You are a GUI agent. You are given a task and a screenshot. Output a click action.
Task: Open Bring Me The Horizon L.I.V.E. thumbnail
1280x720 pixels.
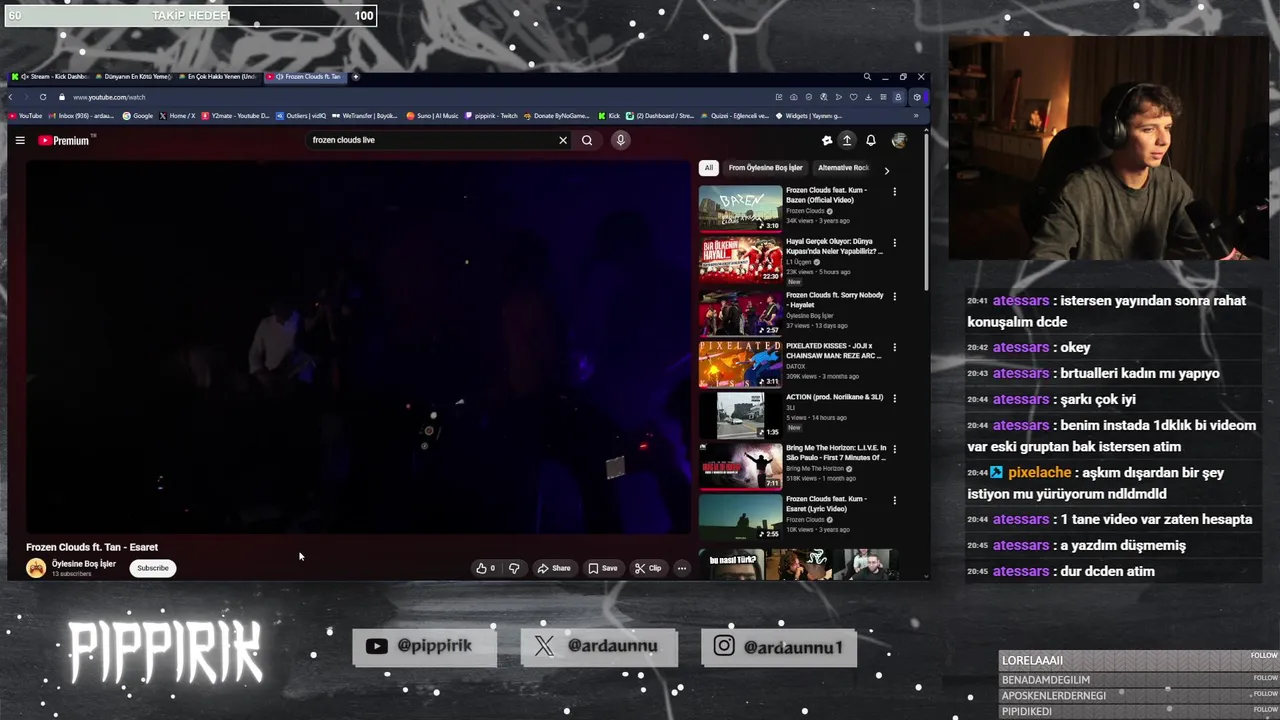[x=740, y=465]
